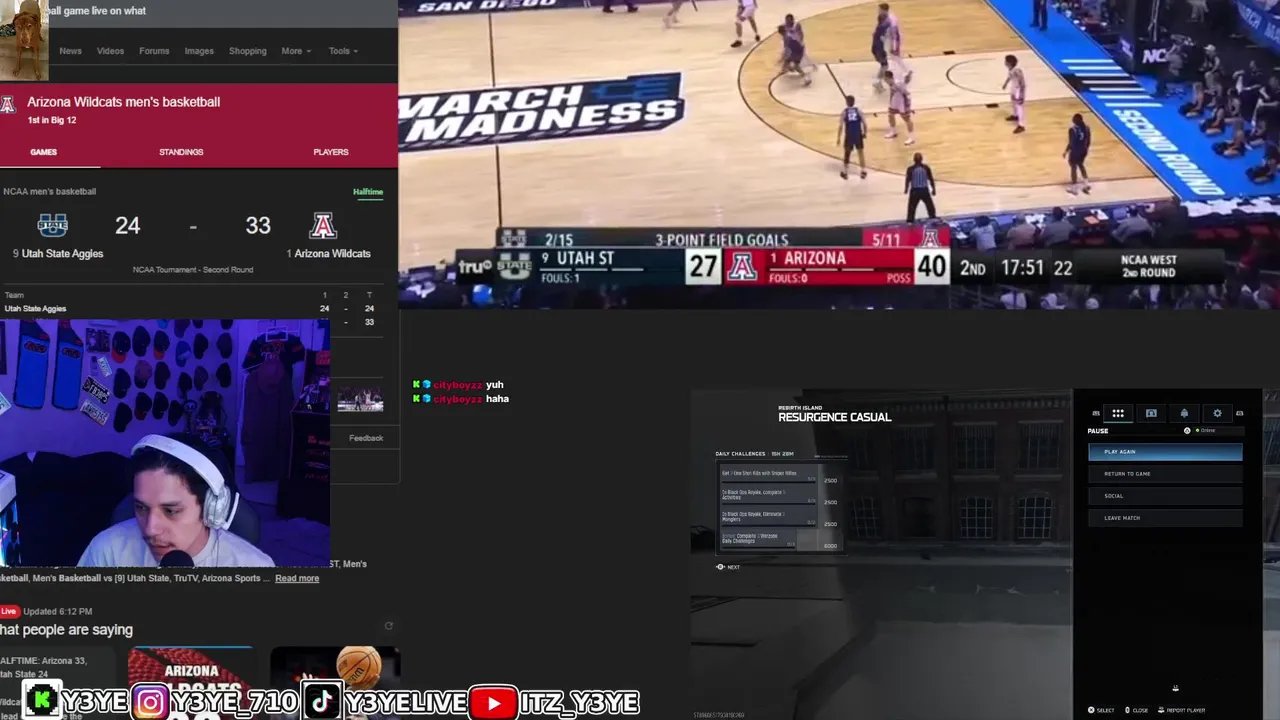Expand the More search filters dropdown
Viewport: 1280px width, 720px height.
coord(296,51)
